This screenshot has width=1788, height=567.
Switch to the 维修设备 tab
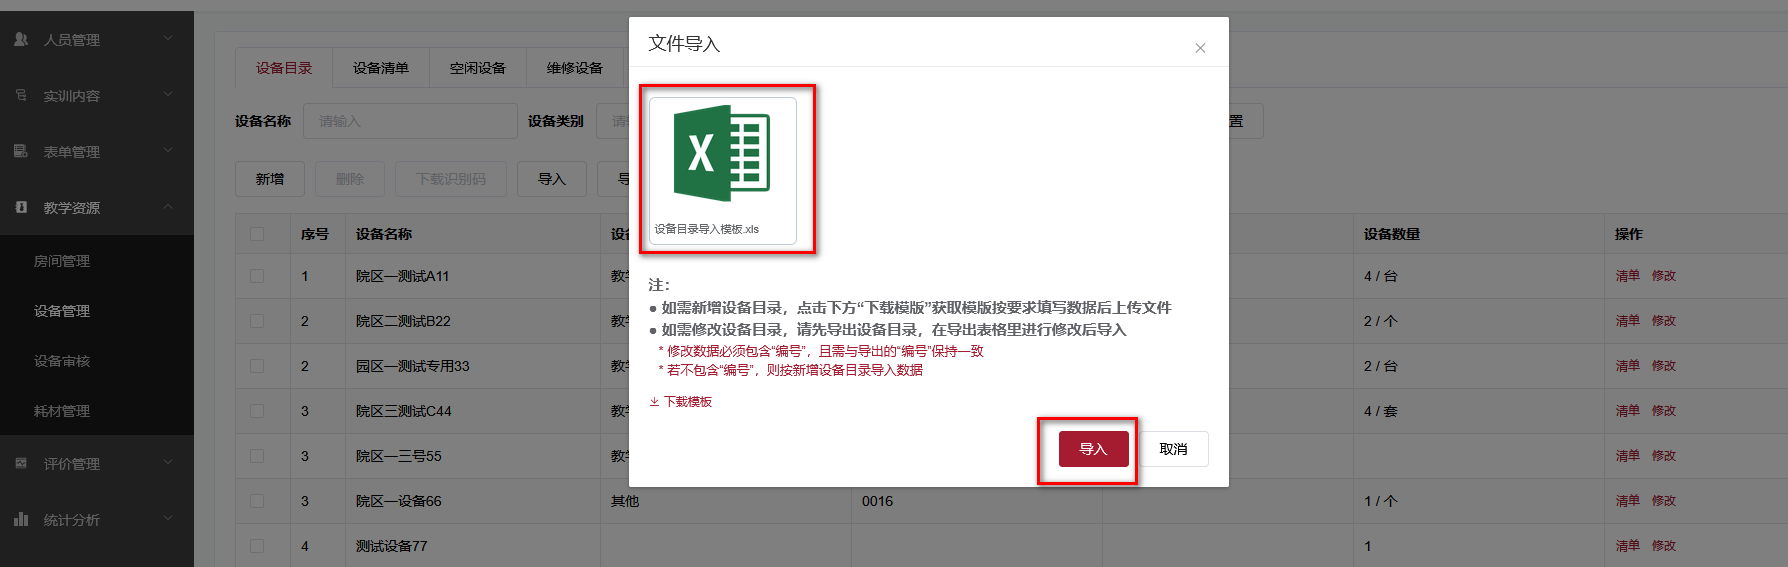point(575,68)
